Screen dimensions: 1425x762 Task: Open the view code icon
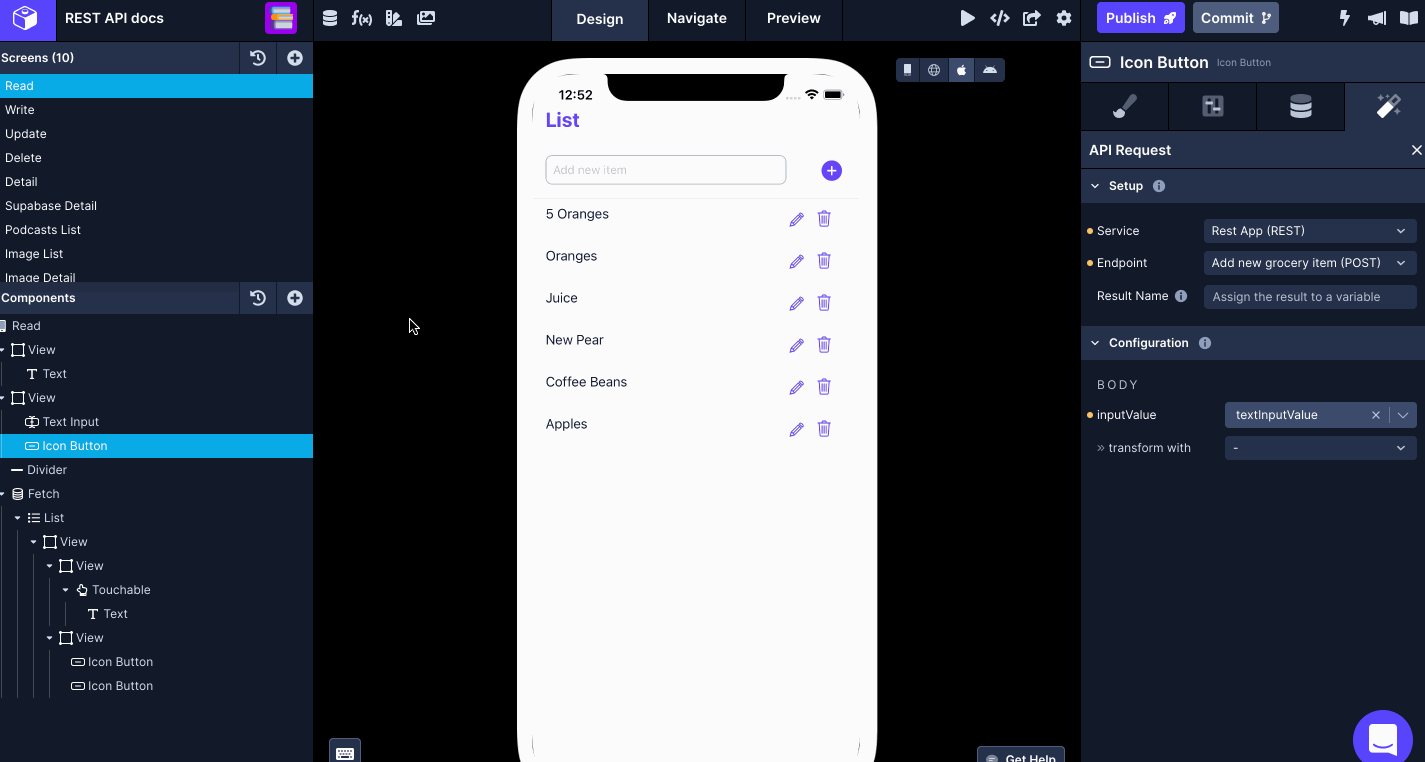point(999,18)
